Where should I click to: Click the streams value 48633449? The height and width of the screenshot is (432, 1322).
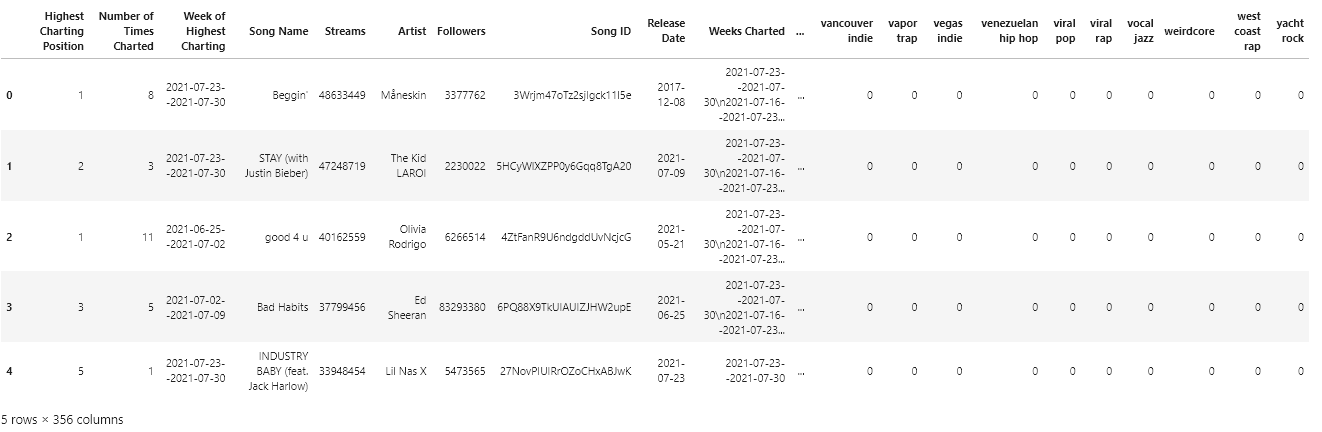point(342,95)
